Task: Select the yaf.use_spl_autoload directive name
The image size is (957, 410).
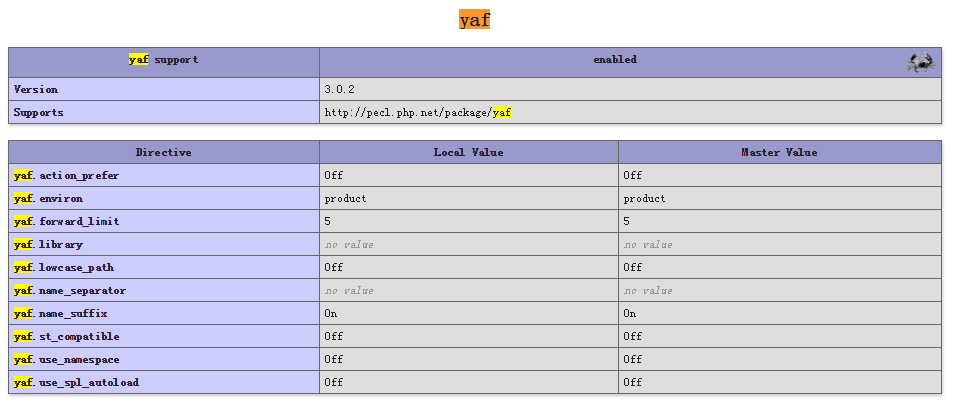Action: coord(76,383)
